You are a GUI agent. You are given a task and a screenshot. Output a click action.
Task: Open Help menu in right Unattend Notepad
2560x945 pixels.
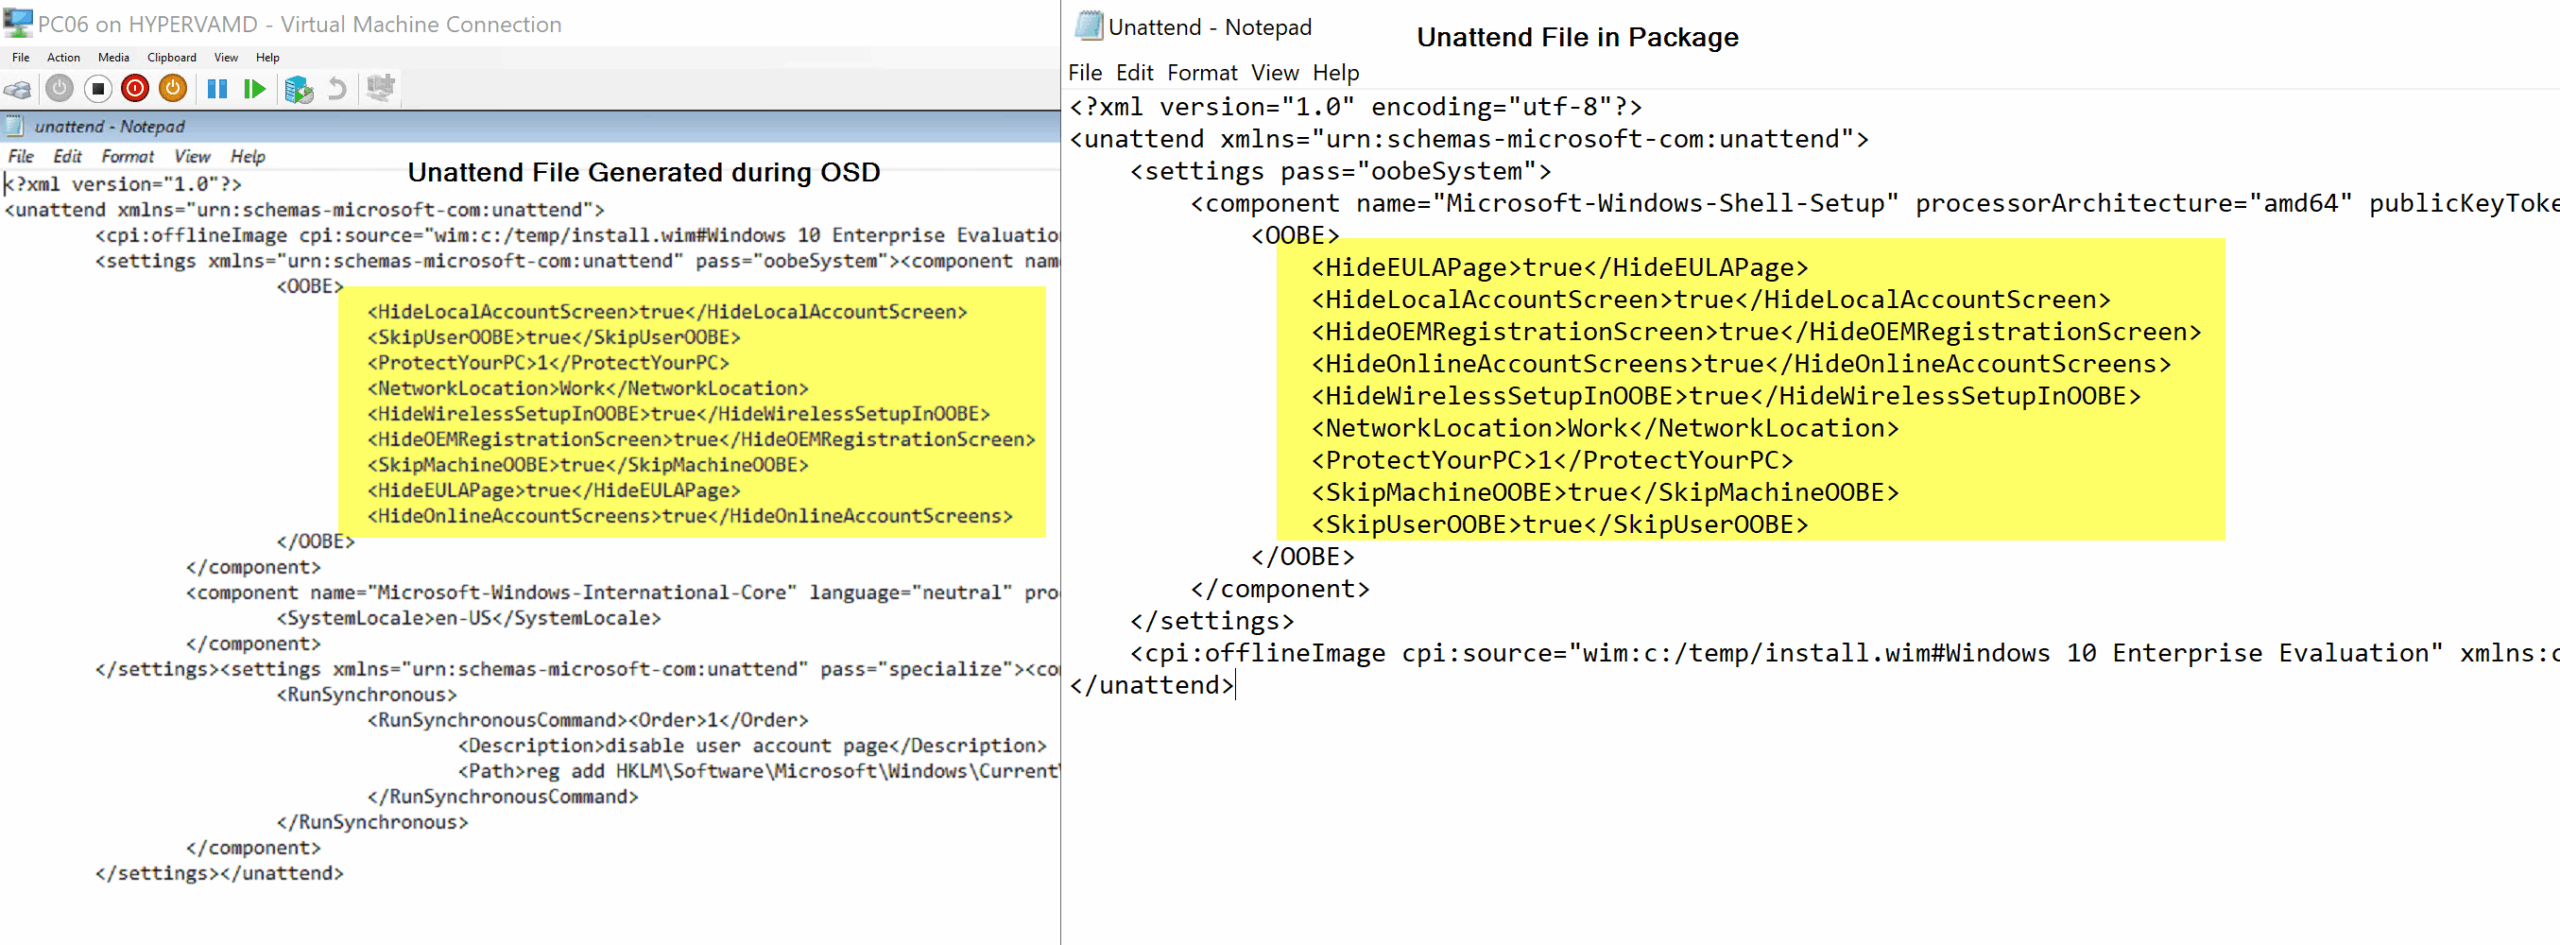(x=1335, y=73)
